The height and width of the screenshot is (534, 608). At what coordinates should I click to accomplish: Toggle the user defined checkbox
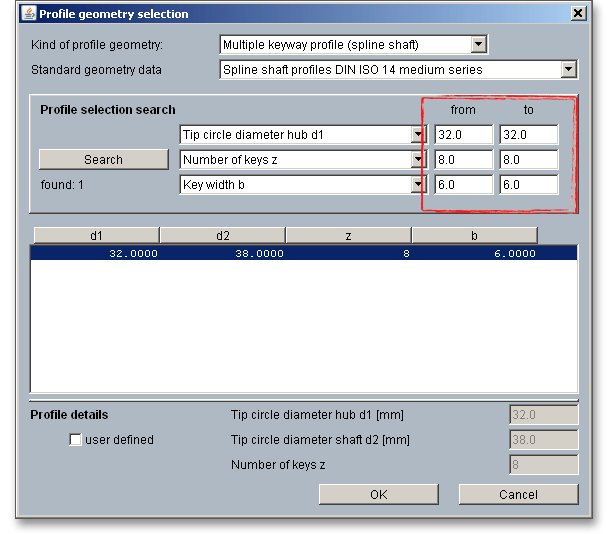click(76, 440)
